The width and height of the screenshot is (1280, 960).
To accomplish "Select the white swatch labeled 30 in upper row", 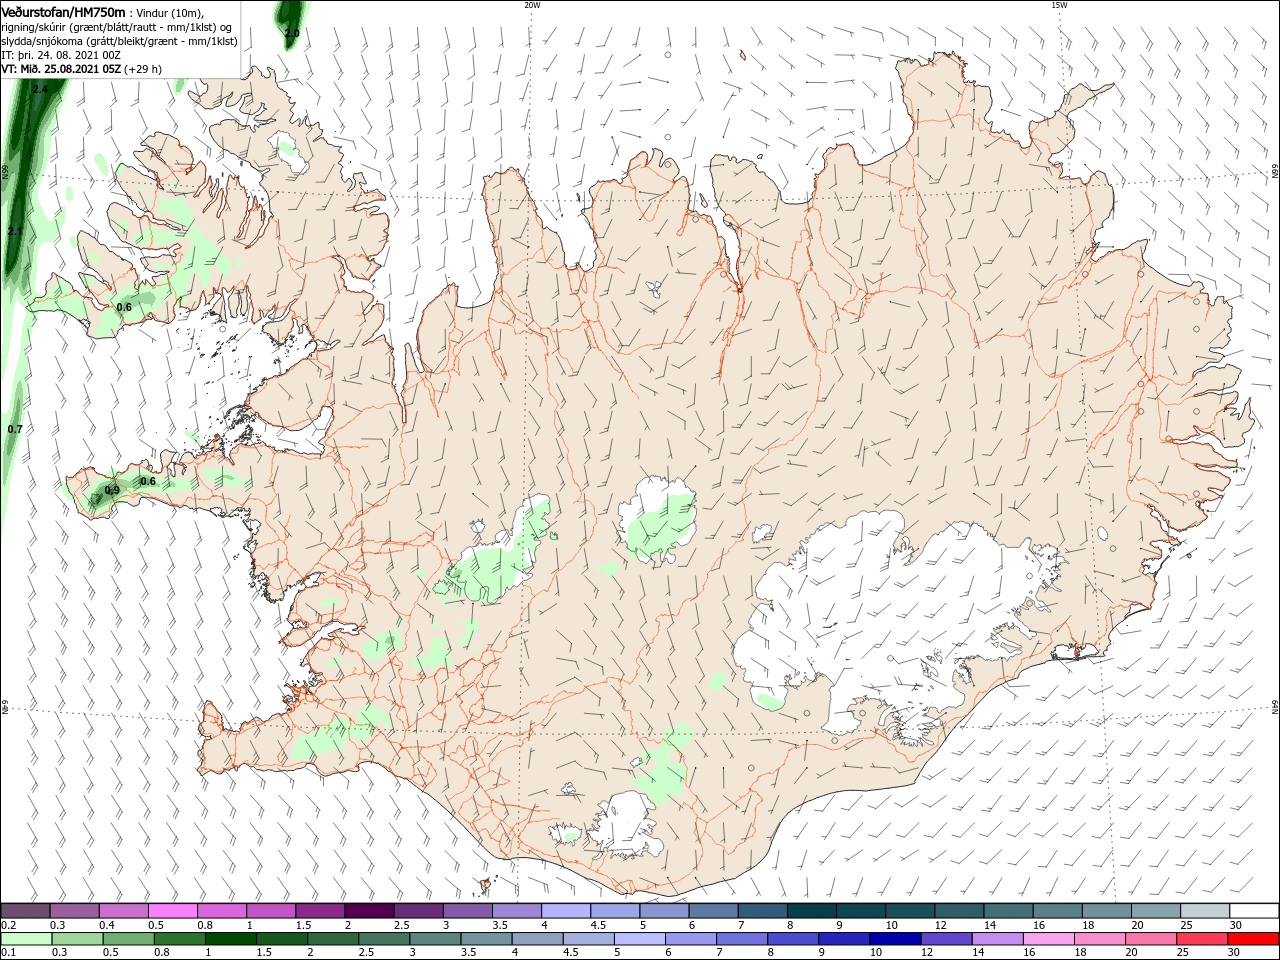I will coord(1254,911).
